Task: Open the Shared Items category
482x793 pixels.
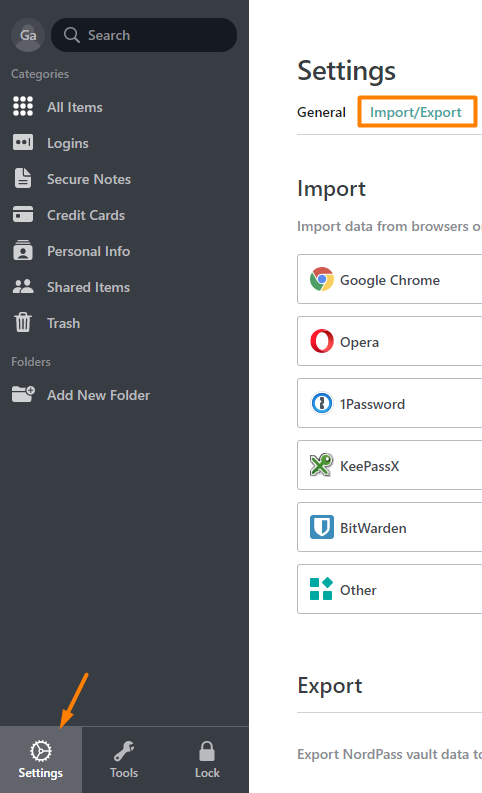Action: point(89,287)
